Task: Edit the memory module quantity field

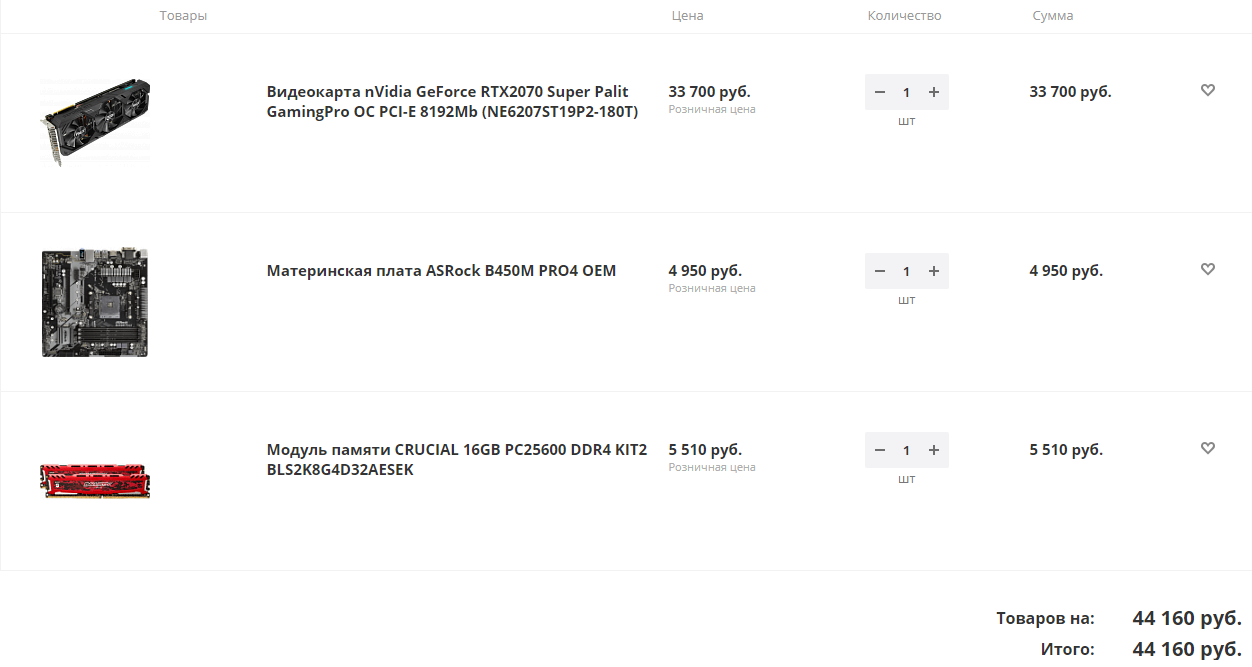Action: [907, 450]
